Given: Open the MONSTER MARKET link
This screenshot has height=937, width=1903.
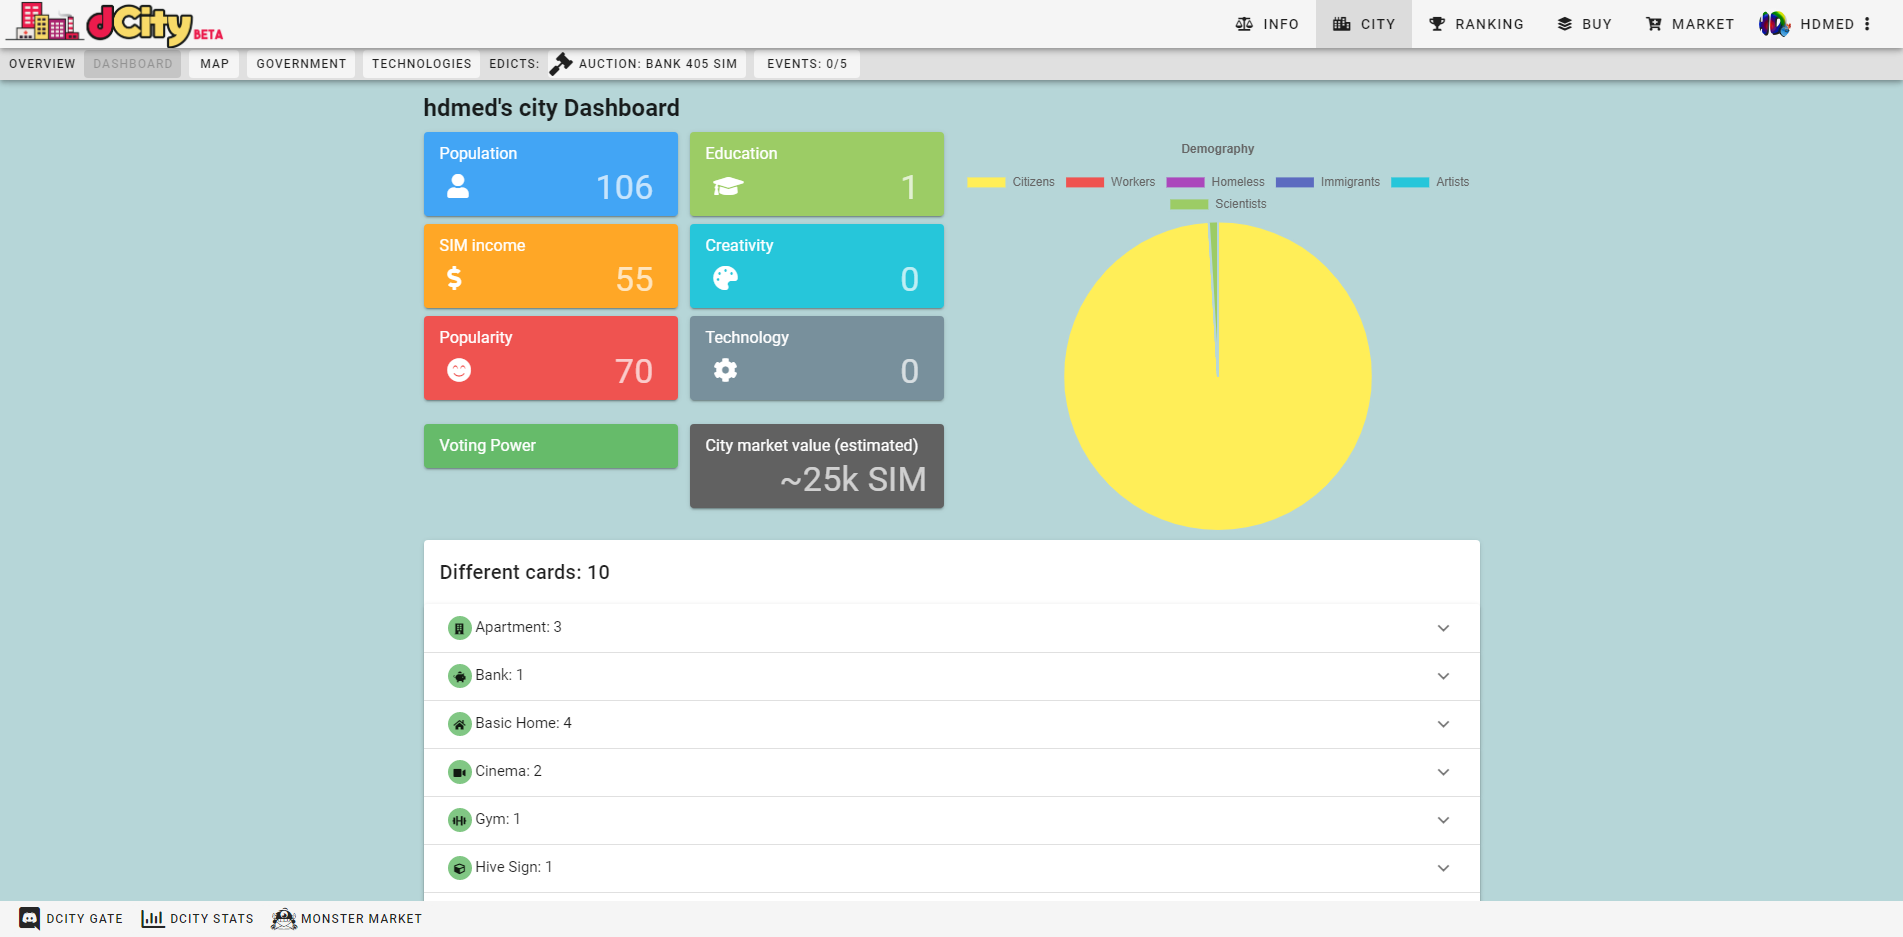Looking at the screenshot, I should pos(347,918).
